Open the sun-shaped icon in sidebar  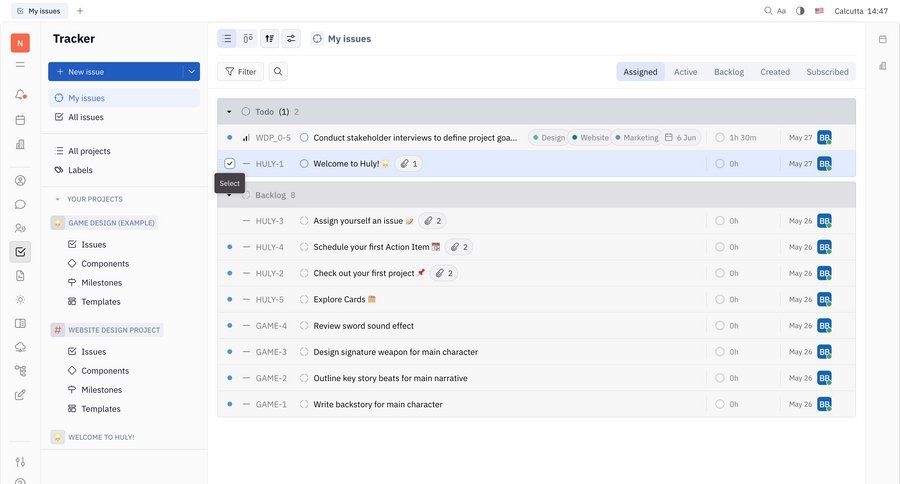tap(20, 300)
